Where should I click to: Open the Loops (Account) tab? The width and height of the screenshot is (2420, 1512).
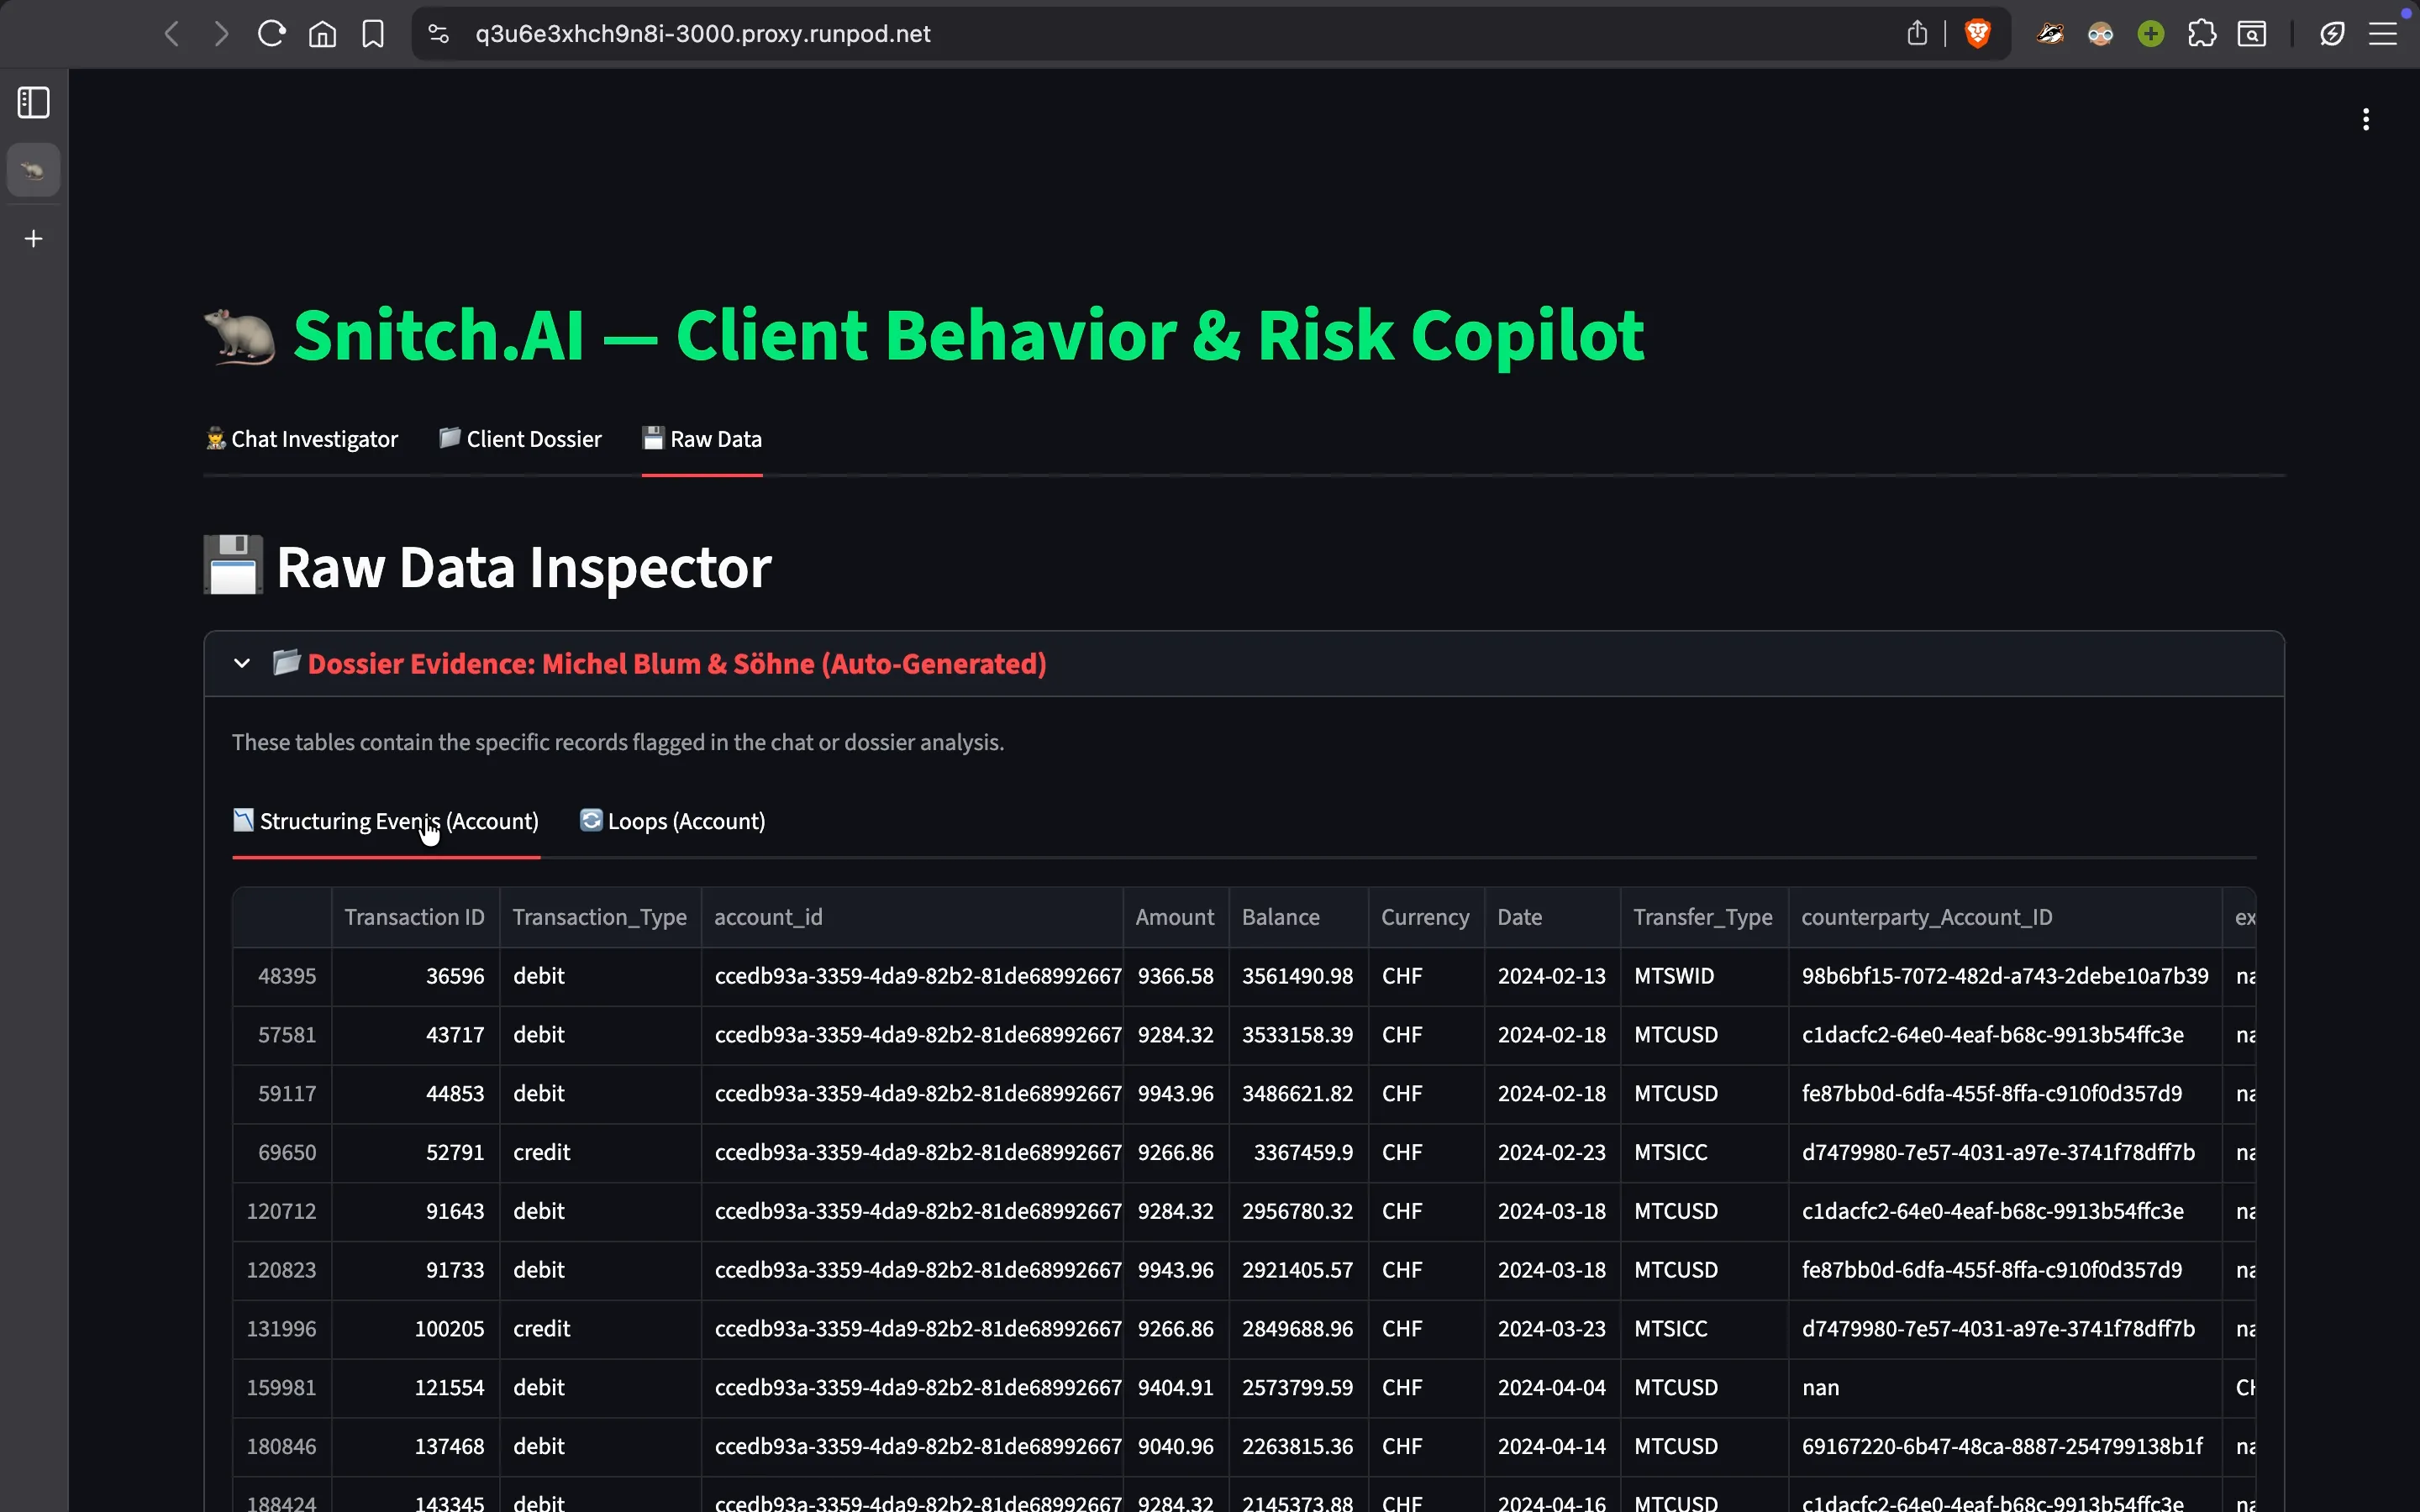(673, 821)
